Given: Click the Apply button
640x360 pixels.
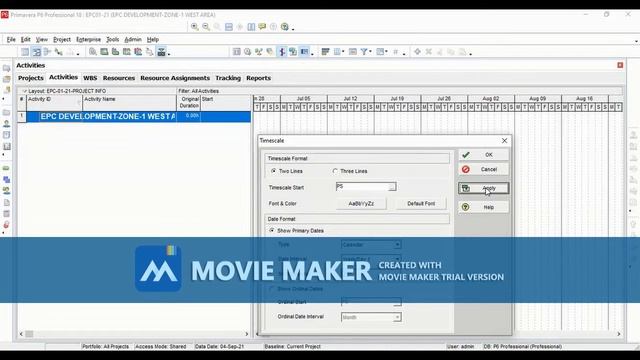Looking at the screenshot, I should 484,188.
